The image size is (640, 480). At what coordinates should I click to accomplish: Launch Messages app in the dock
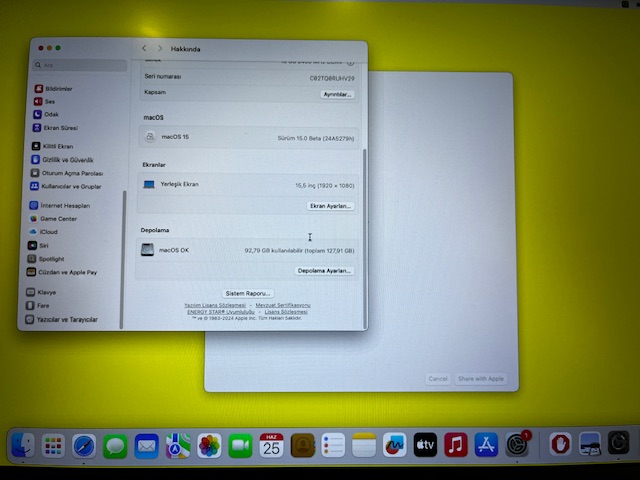click(115, 445)
